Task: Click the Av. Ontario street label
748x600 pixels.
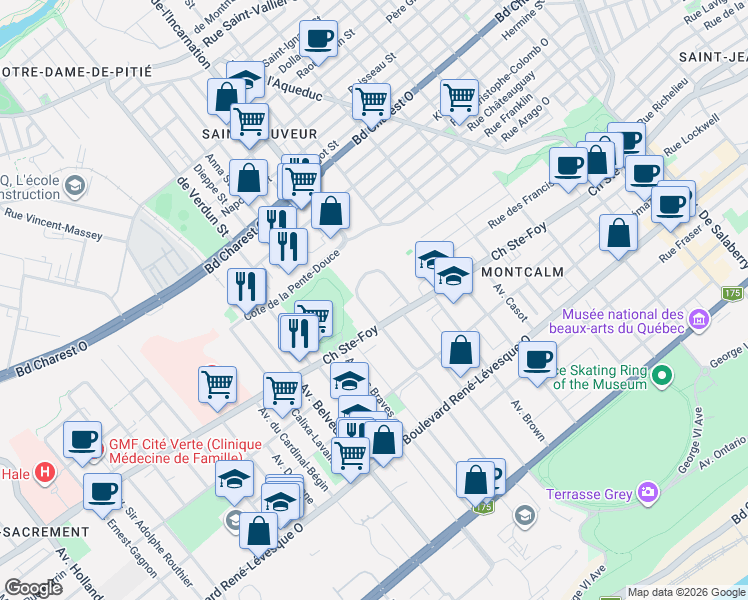Action: point(722,452)
